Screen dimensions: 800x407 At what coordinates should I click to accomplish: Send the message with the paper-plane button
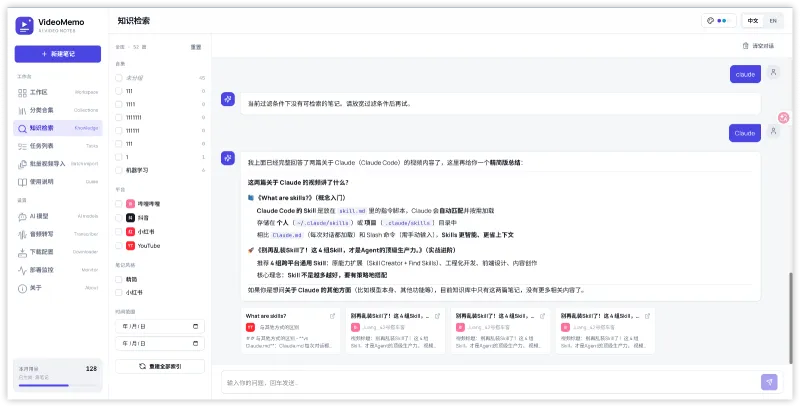coord(769,382)
